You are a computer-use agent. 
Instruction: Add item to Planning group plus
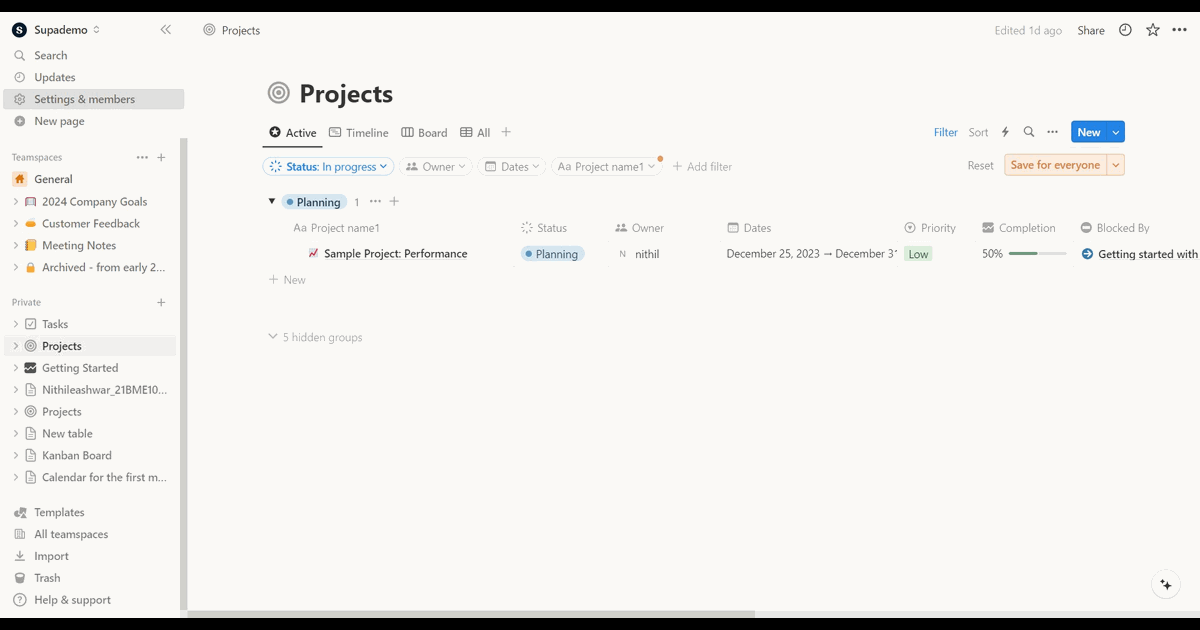click(x=394, y=202)
